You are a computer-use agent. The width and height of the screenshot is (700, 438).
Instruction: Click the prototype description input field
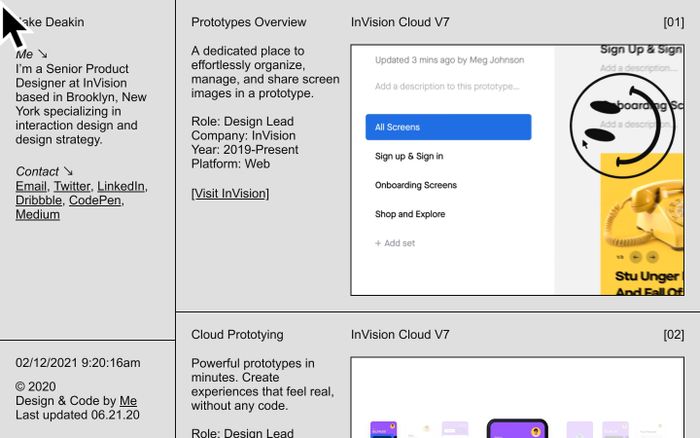pos(447,86)
